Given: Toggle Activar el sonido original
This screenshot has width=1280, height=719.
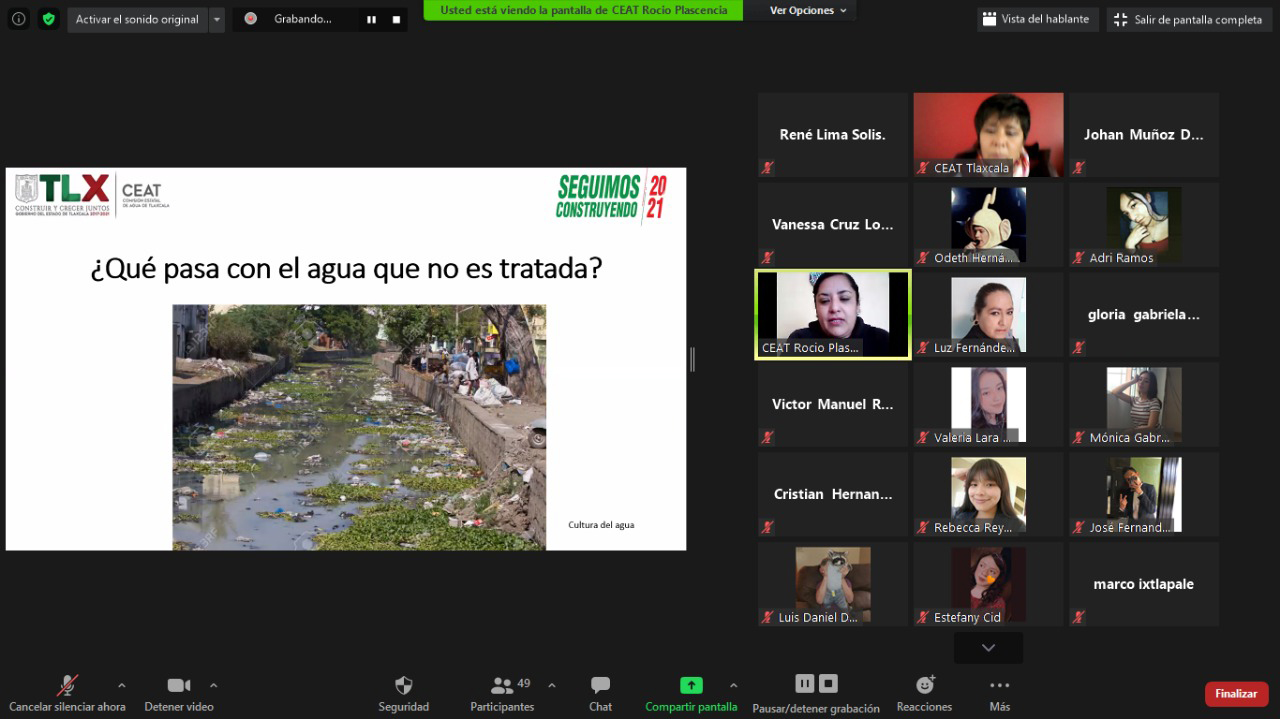Looking at the screenshot, I should pyautogui.click(x=137, y=19).
